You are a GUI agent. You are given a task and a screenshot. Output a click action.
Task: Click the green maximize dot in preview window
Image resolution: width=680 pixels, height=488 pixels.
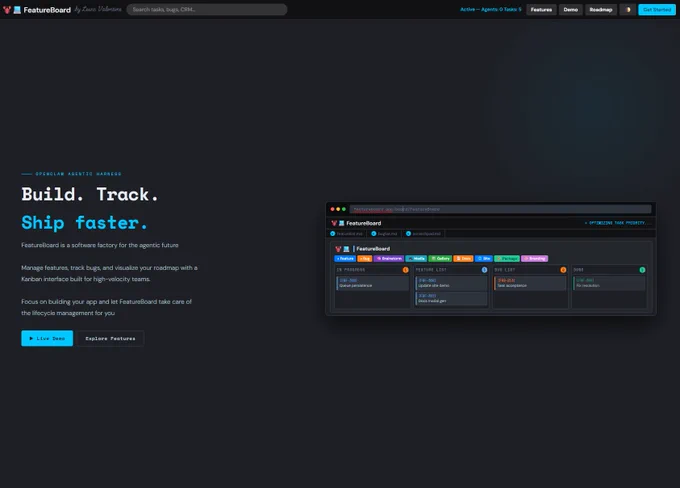[344, 209]
